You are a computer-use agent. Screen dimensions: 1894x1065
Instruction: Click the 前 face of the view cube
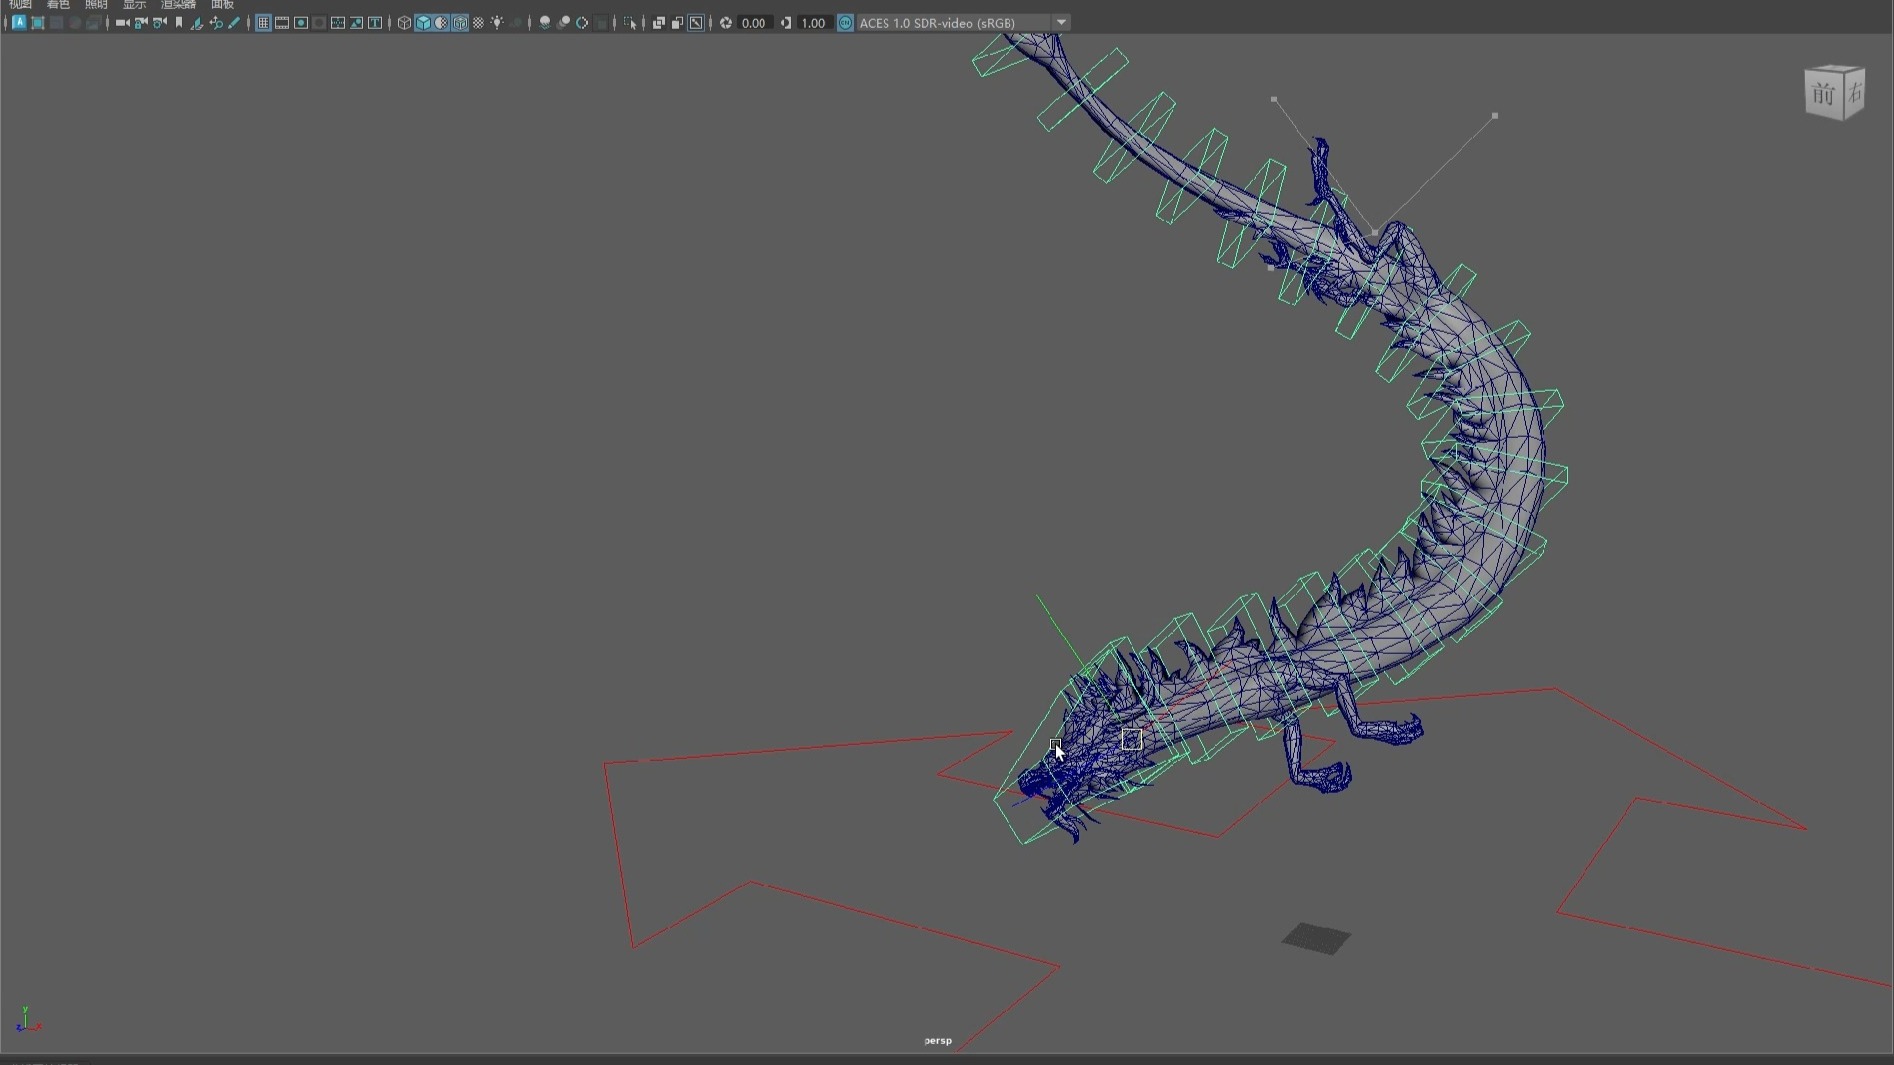(1823, 96)
